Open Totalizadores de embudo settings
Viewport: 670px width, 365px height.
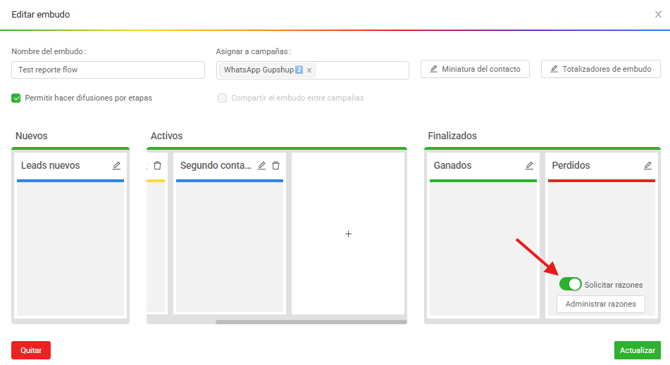[x=601, y=69]
